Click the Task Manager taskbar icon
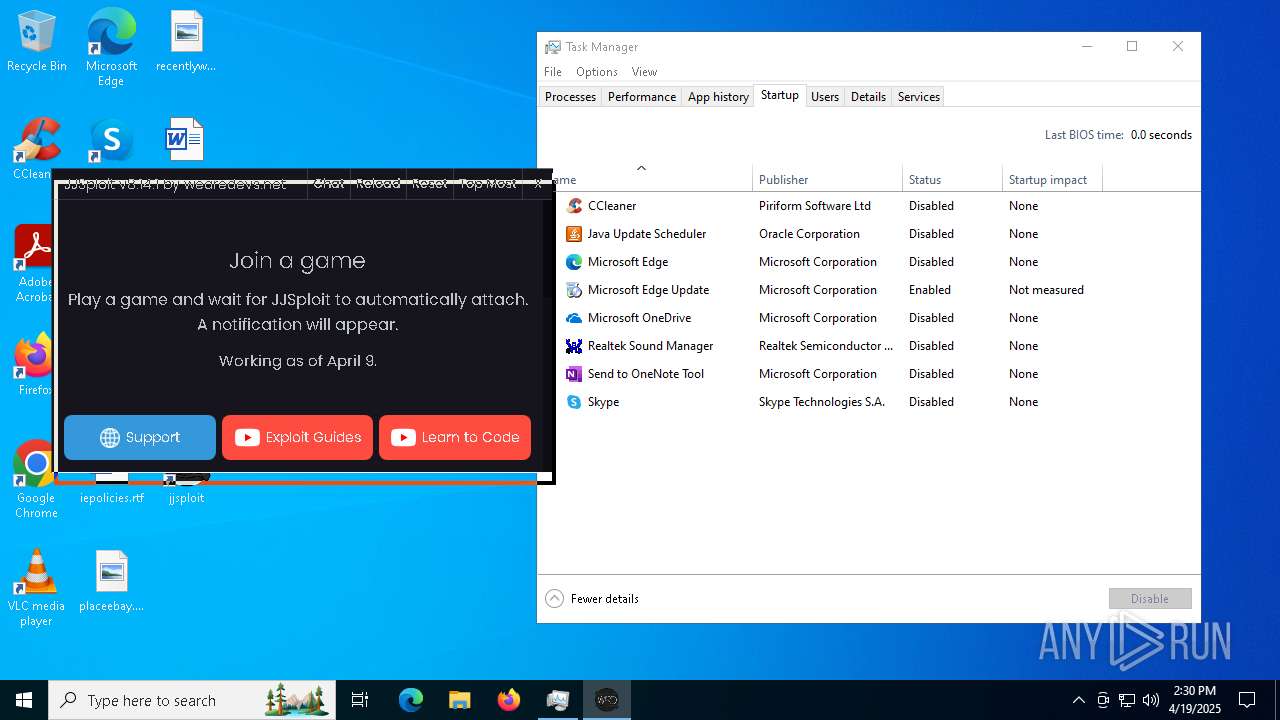Viewport: 1280px width, 720px height. (557, 700)
